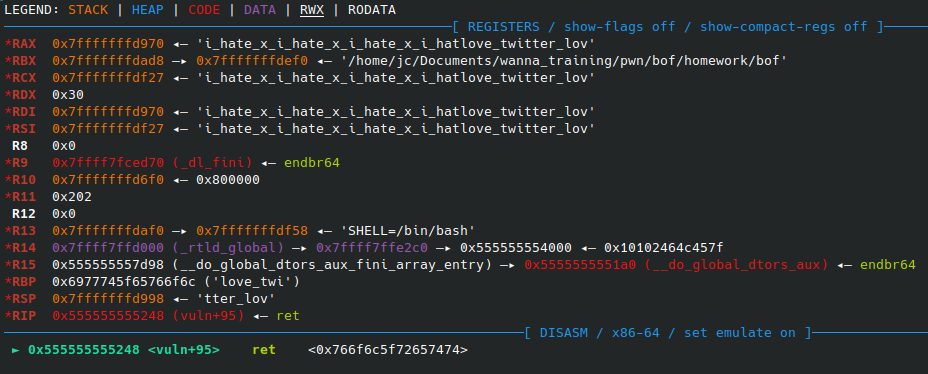Viewport: 928px width, 374px height.
Task: Select RSP address 0x7fffffffd998
Action: coord(108,298)
